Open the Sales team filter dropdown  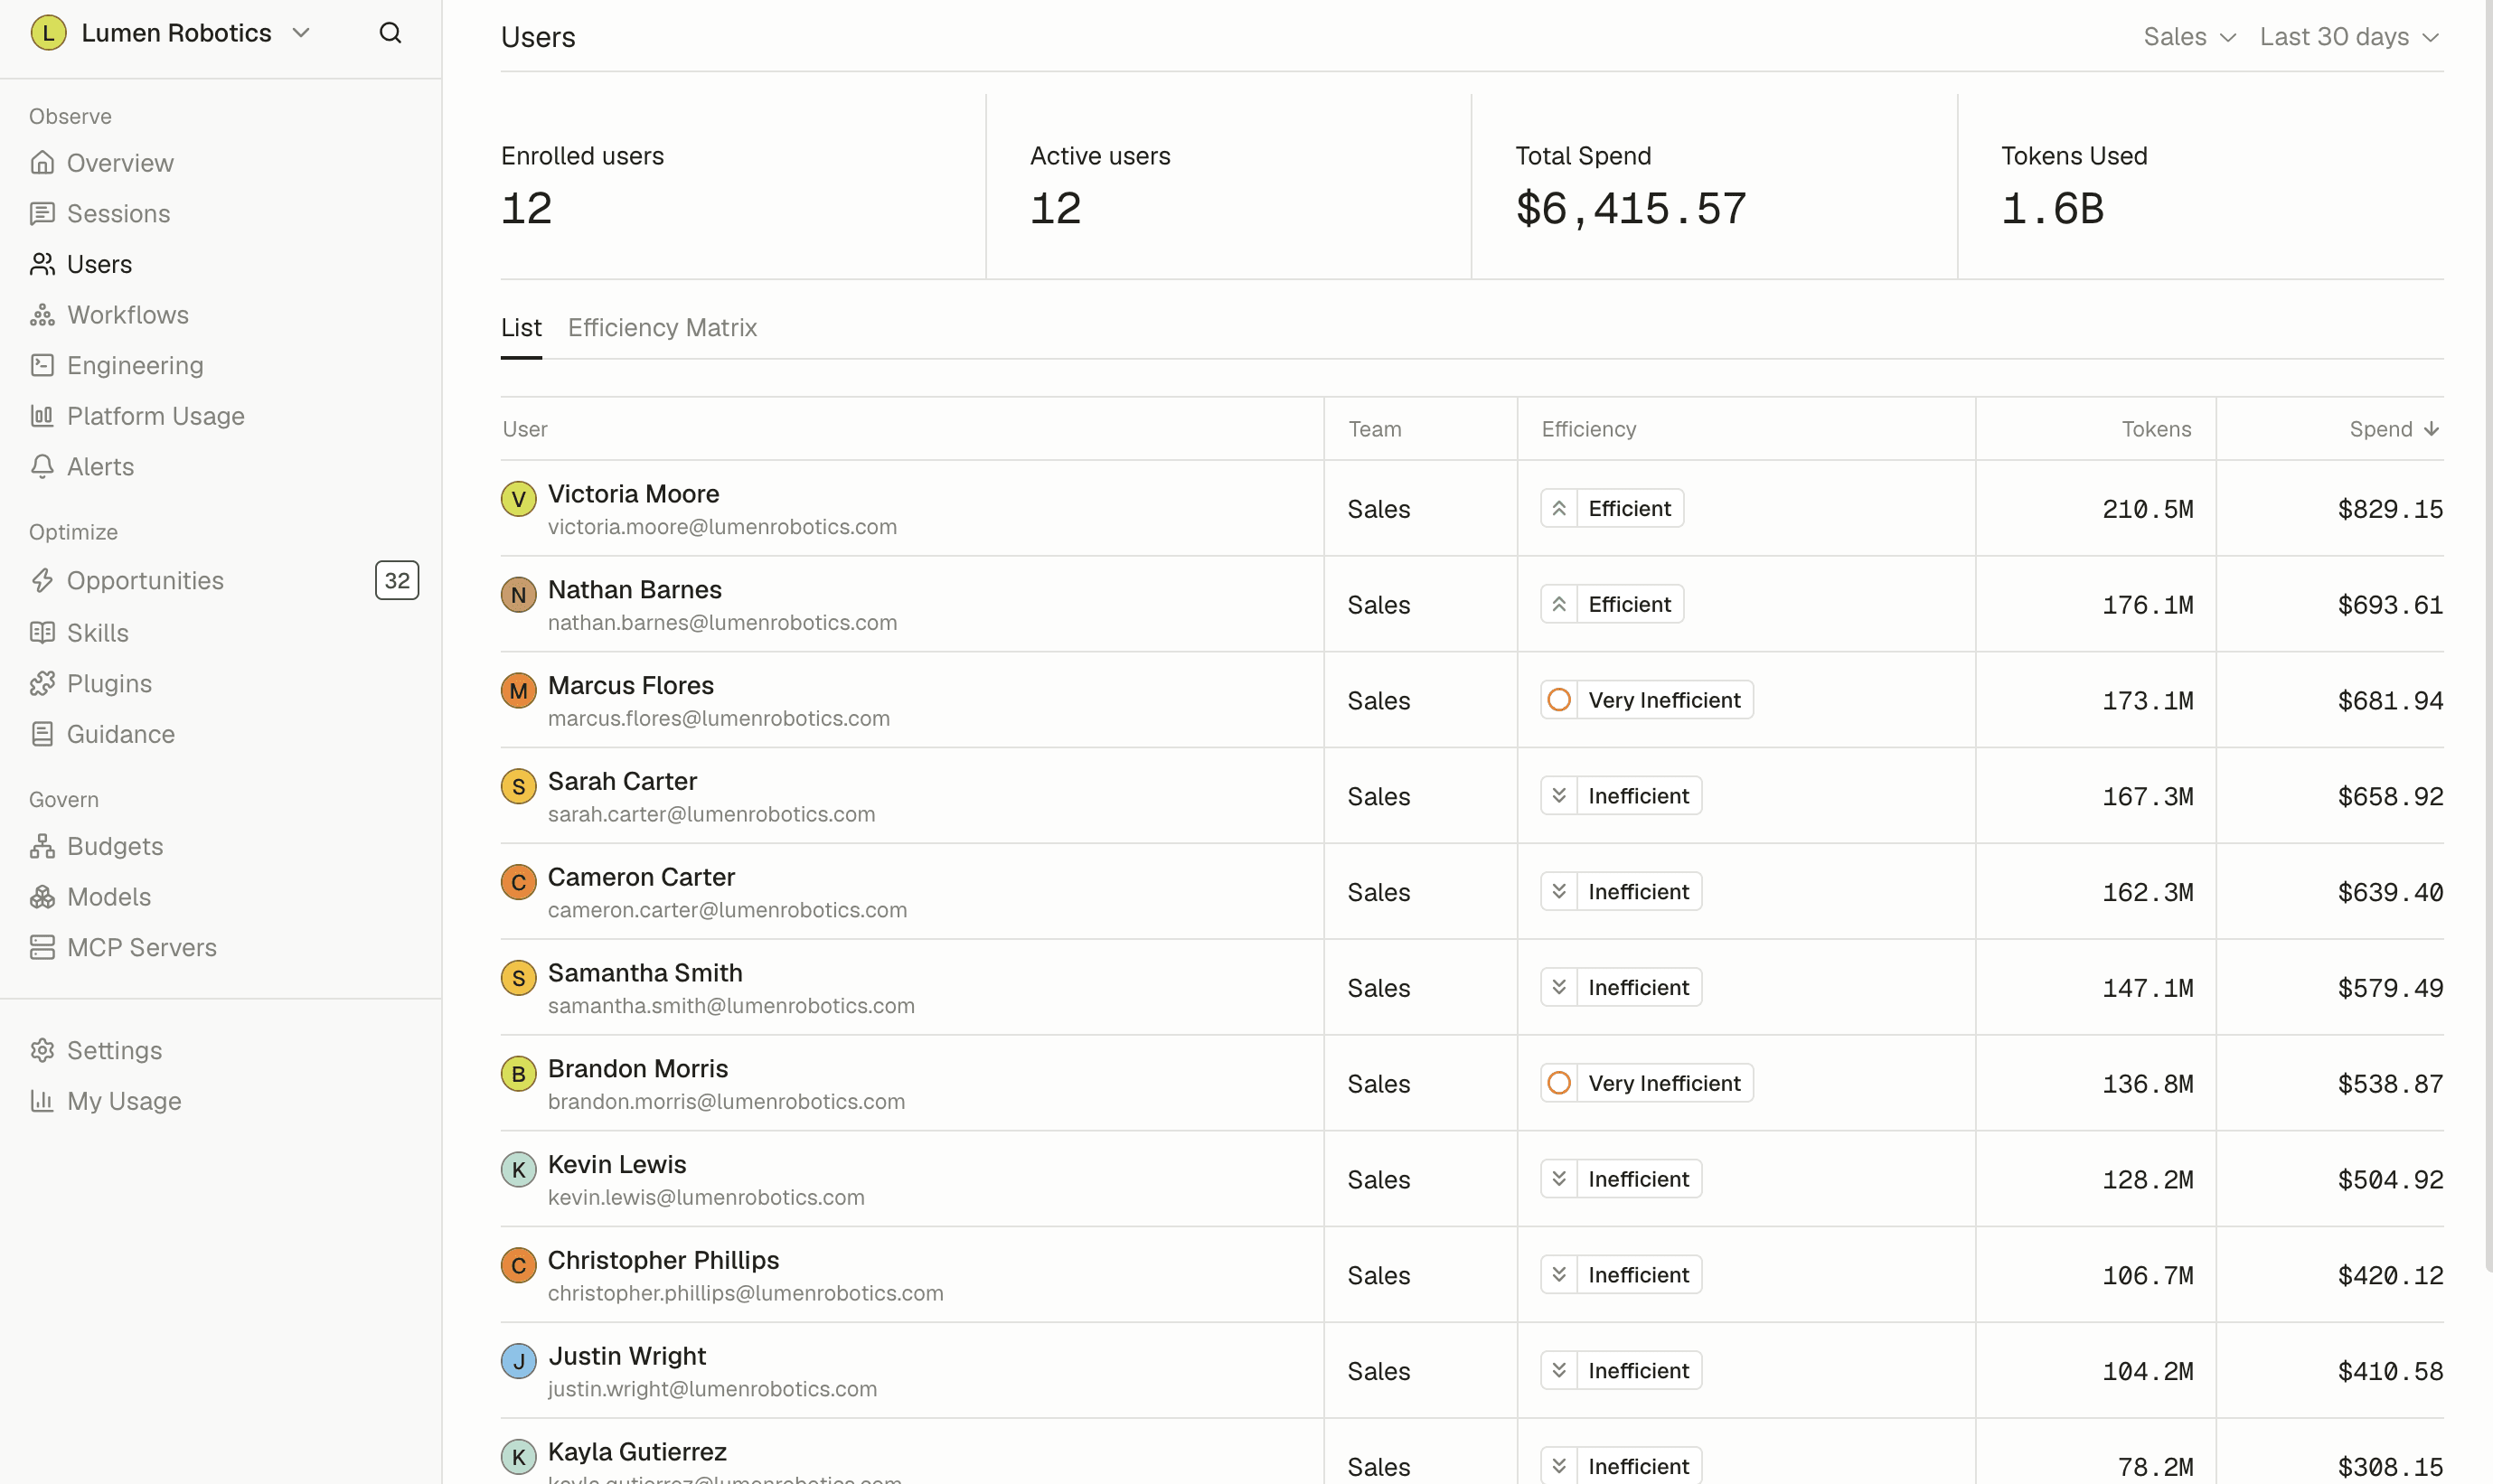click(x=2188, y=37)
